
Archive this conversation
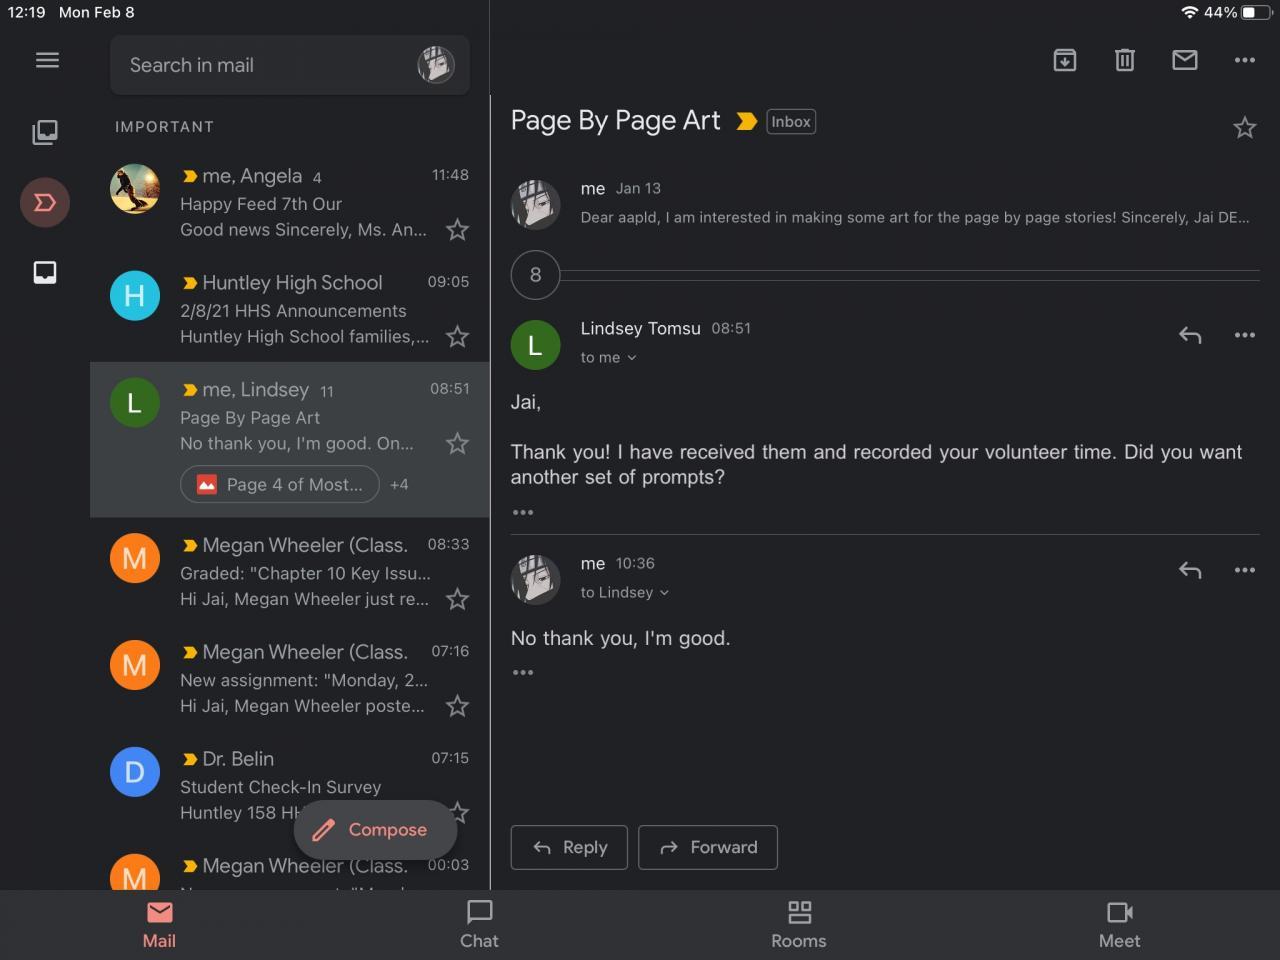(1065, 60)
